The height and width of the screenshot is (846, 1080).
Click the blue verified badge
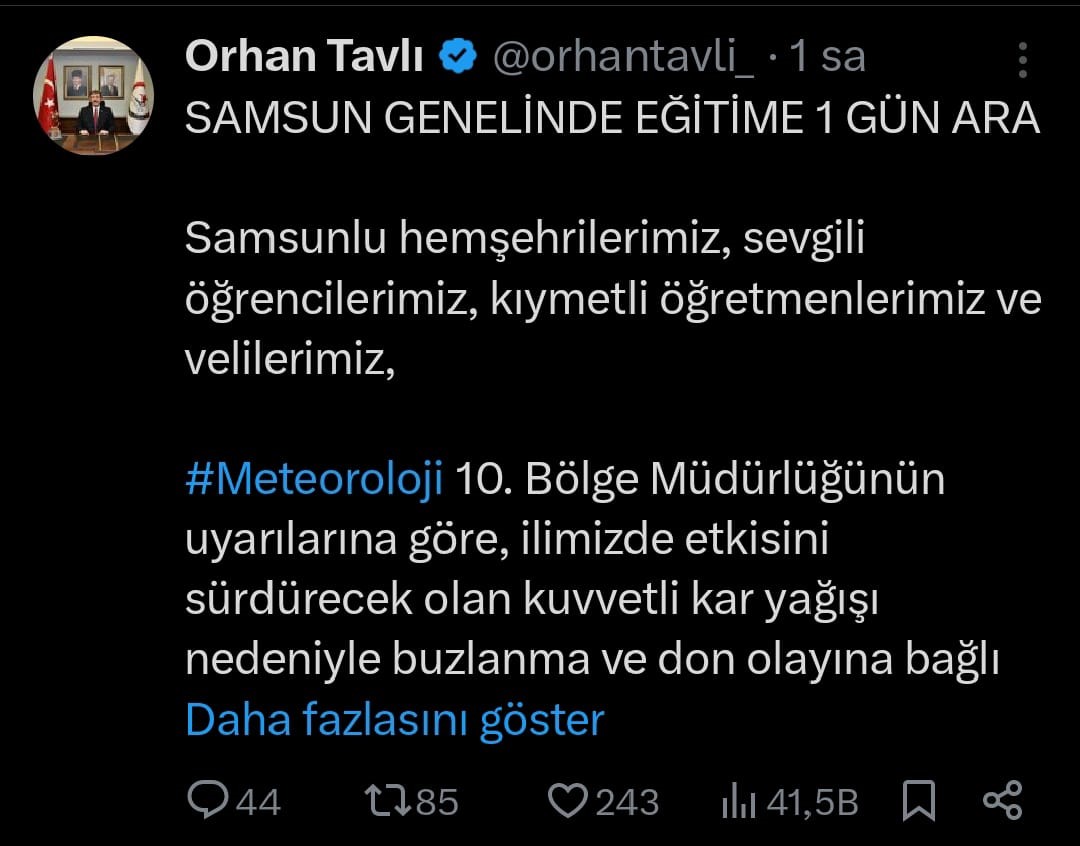click(x=459, y=57)
